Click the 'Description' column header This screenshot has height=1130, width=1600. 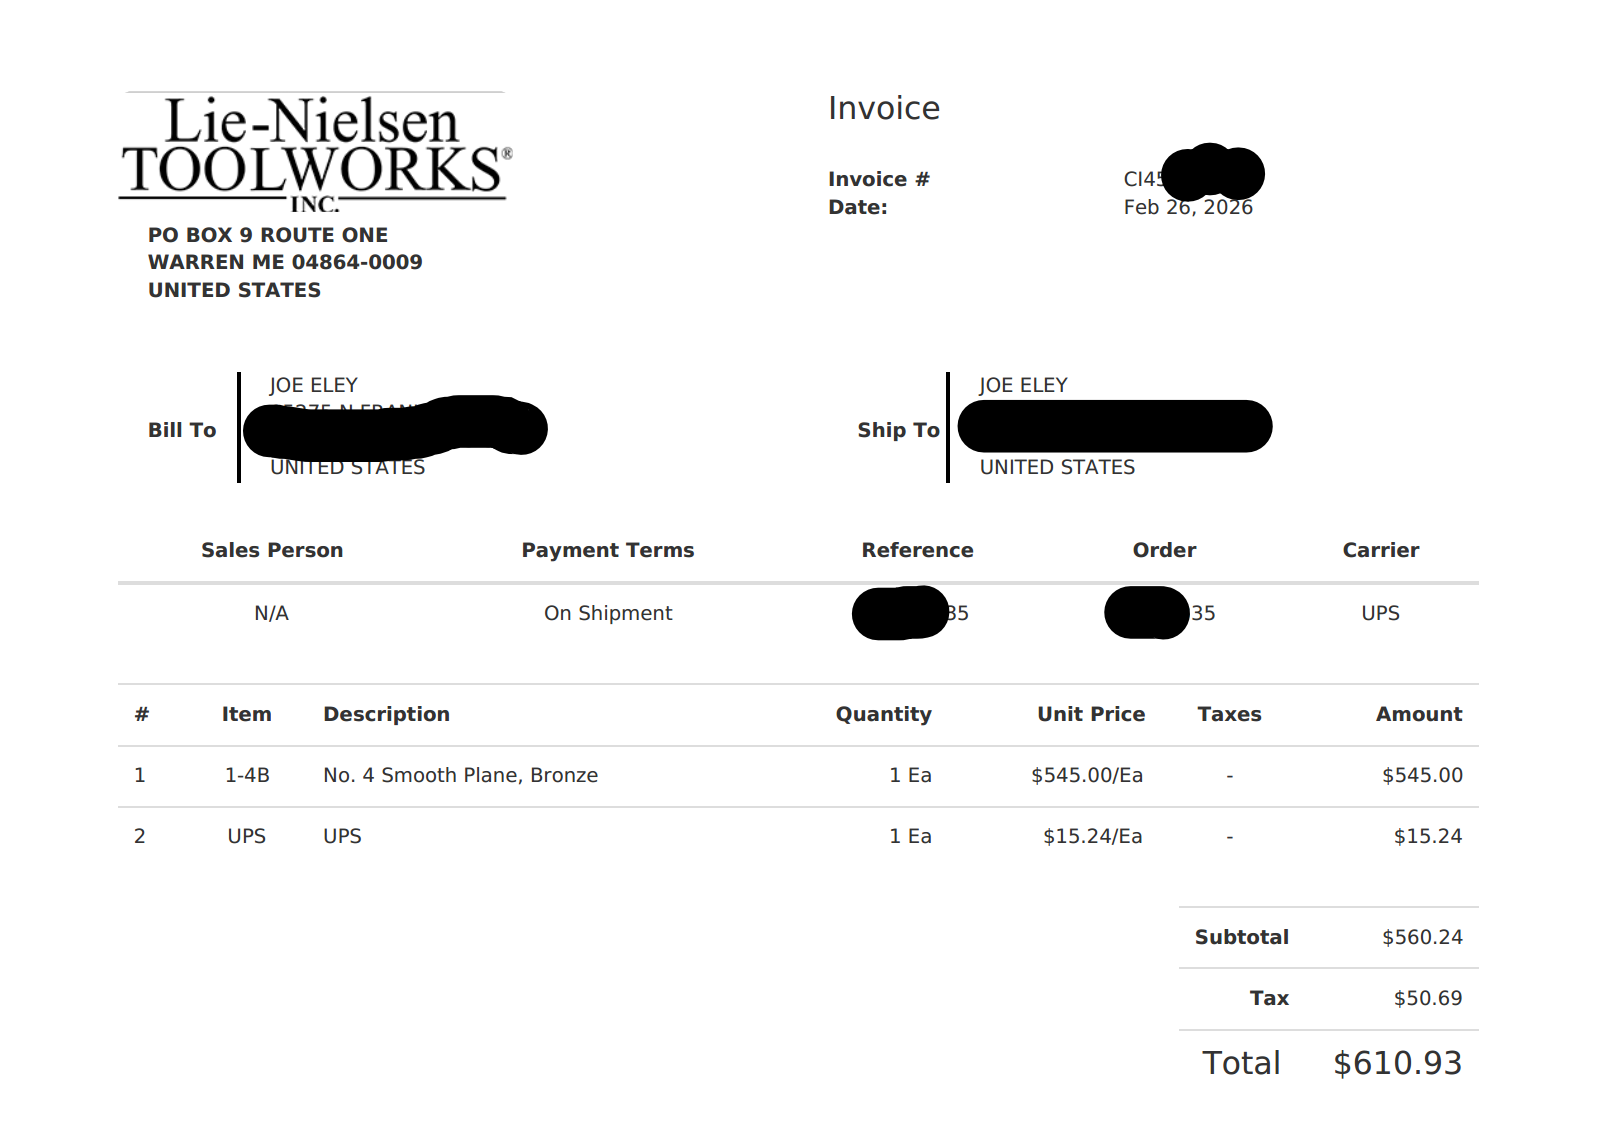[x=386, y=714]
